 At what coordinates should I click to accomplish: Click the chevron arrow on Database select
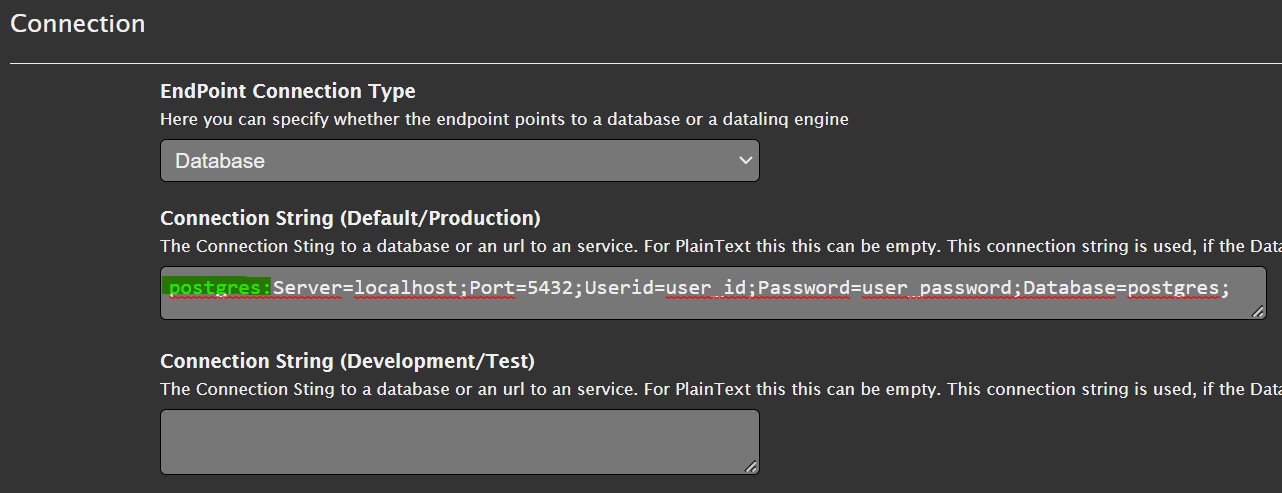(x=745, y=160)
